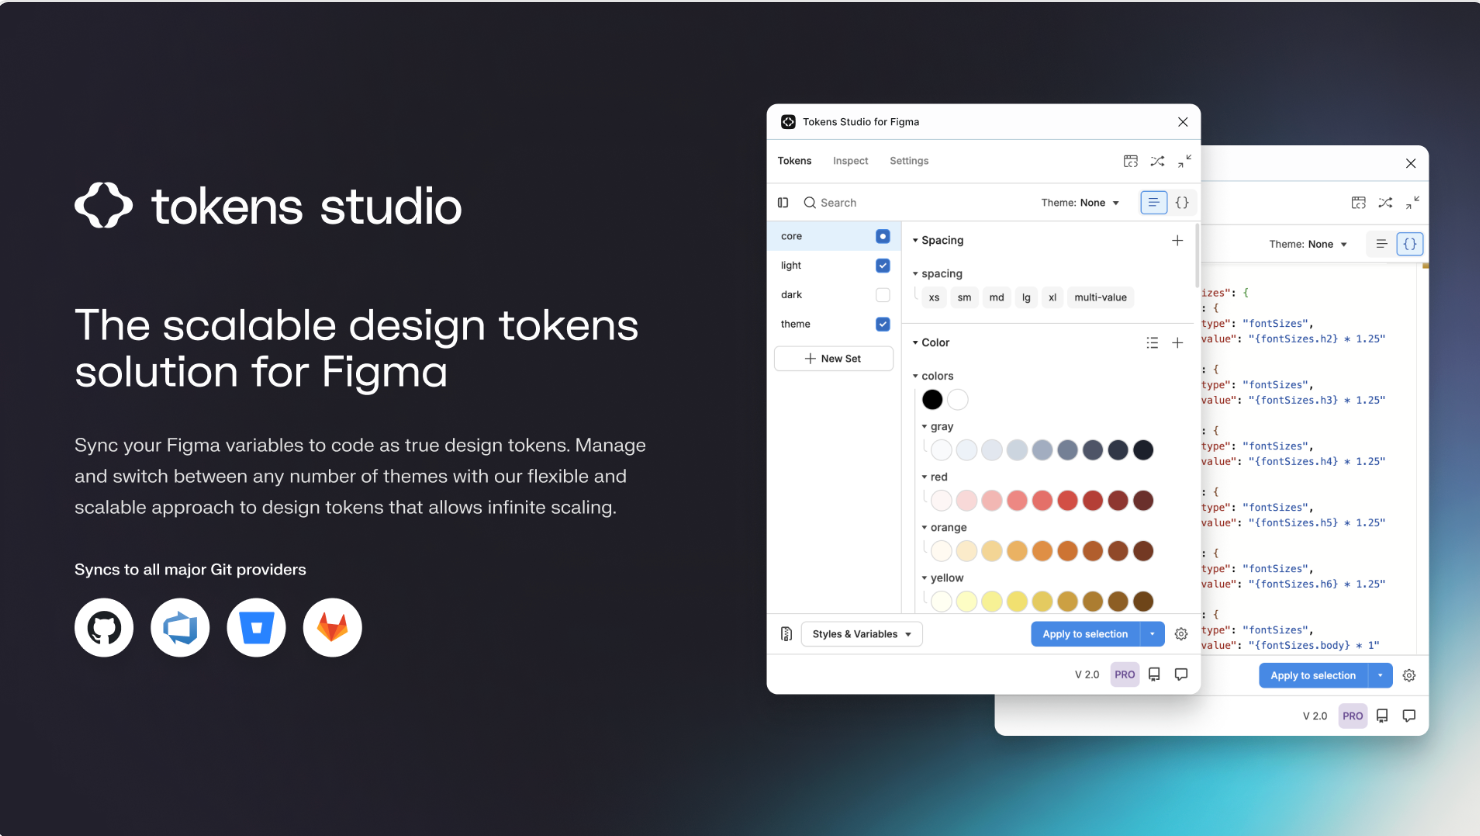
Task: Click the minimize plugin size arrows icon
Action: (1184, 161)
